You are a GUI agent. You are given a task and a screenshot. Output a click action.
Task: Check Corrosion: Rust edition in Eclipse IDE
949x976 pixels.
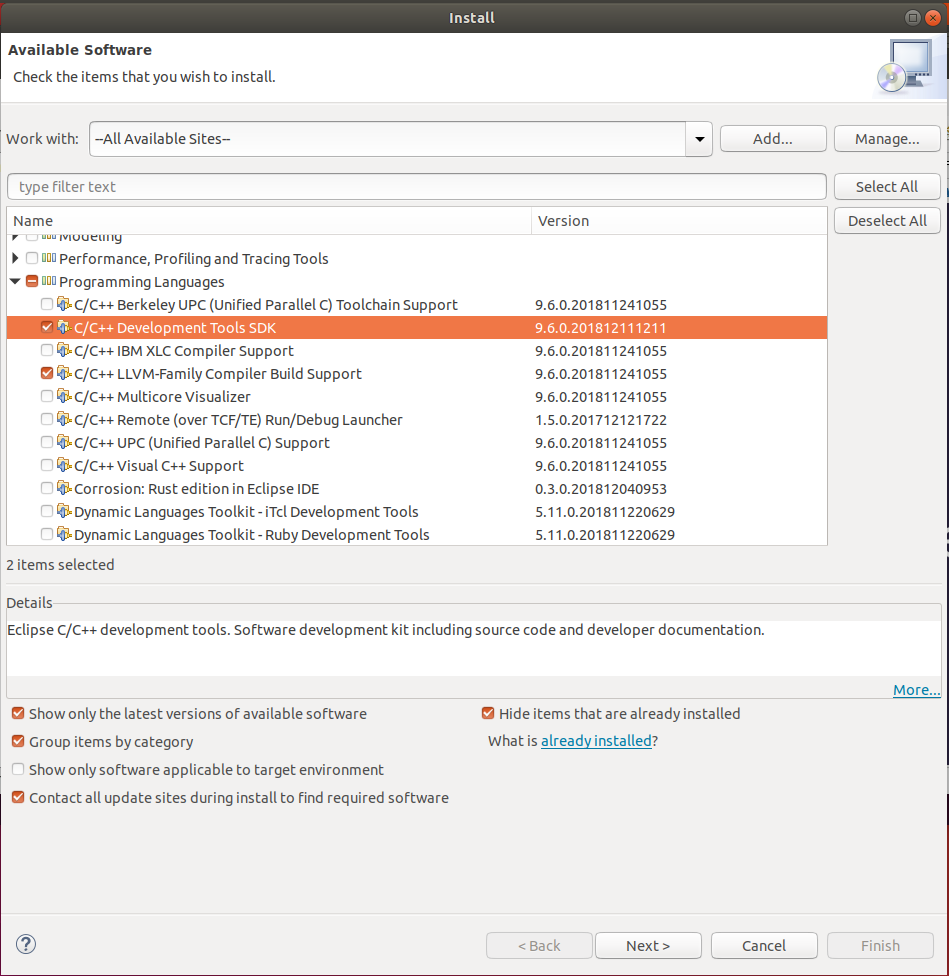[x=47, y=489]
